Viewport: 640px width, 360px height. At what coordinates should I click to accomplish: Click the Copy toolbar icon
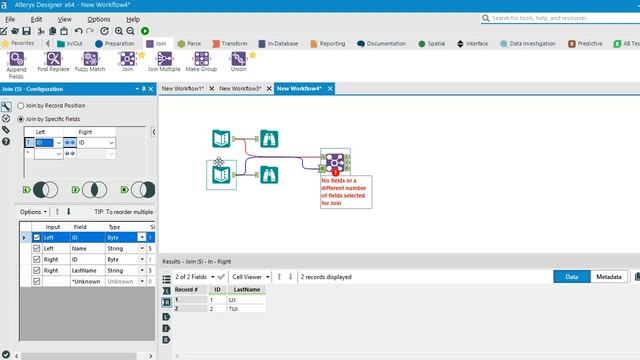pyautogui.click(x=52, y=31)
